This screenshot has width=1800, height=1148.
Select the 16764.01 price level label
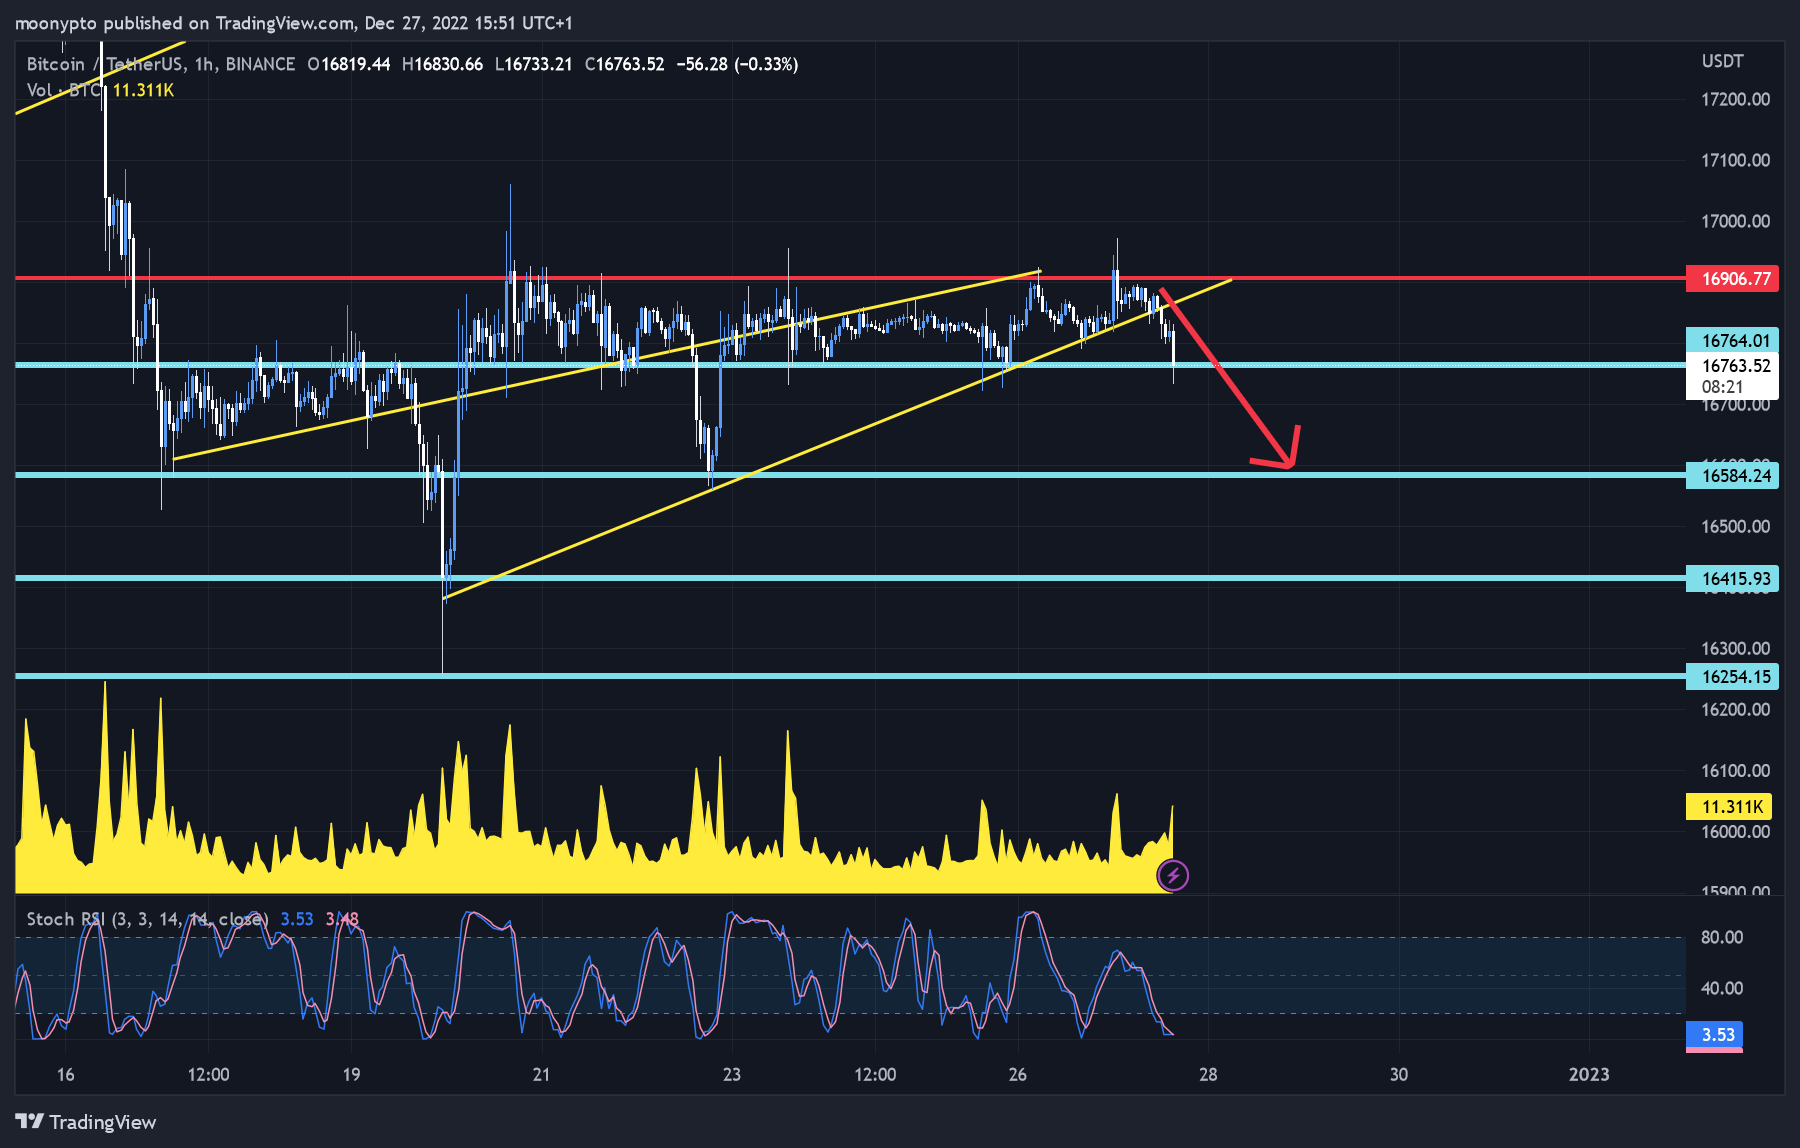(x=1733, y=341)
